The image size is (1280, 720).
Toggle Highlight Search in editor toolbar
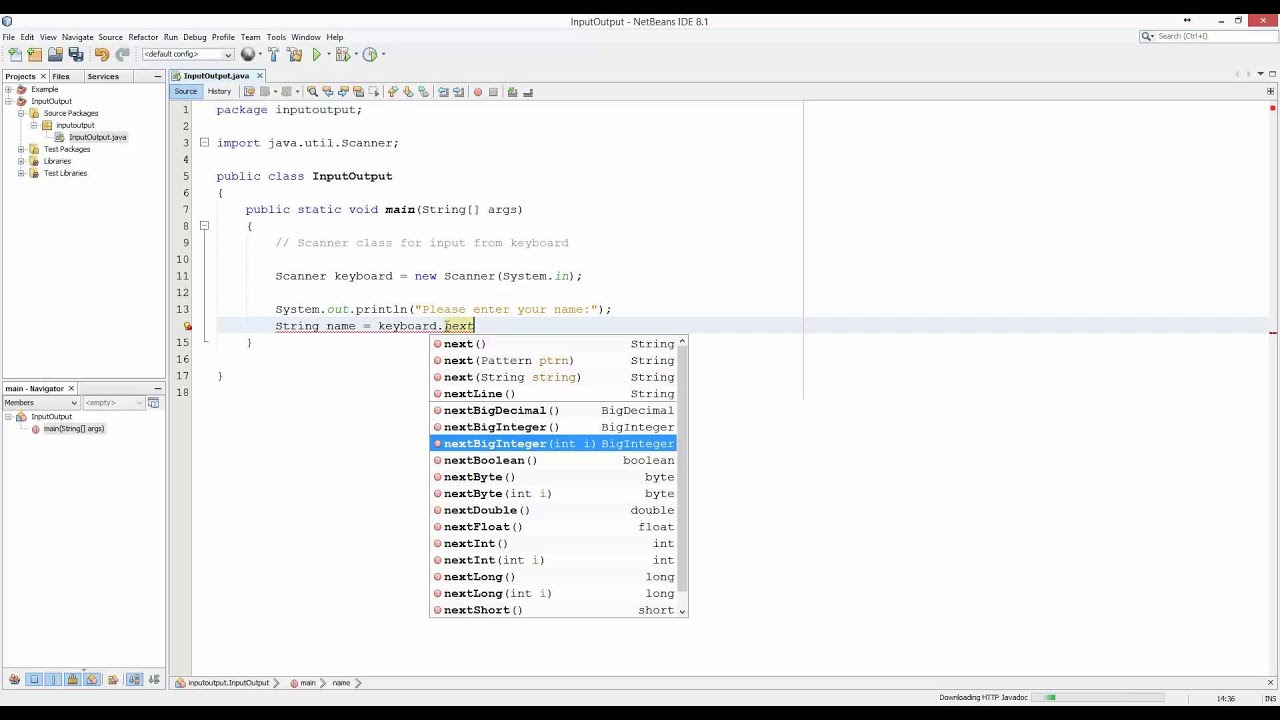tap(358, 92)
